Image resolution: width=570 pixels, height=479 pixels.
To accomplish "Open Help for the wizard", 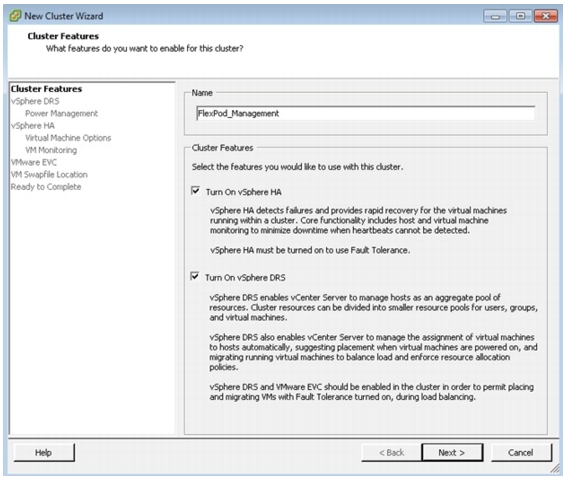I will tap(44, 452).
